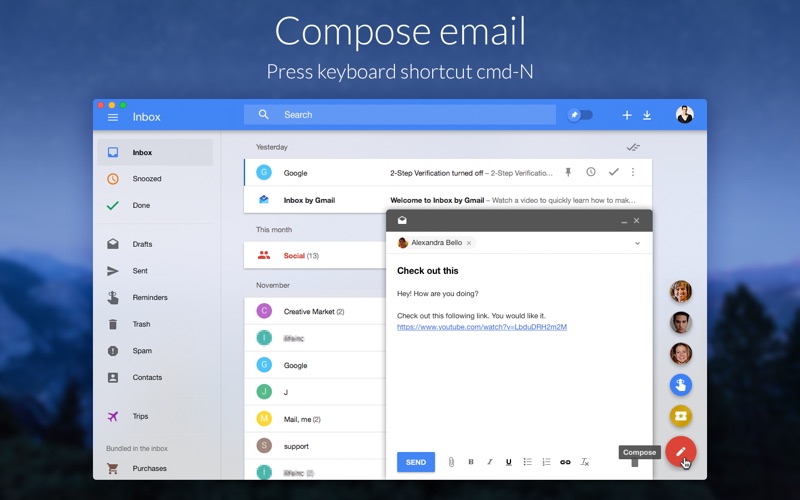This screenshot has width=800, height=500.
Task: Toggle bold formatting
Action: pos(470,462)
